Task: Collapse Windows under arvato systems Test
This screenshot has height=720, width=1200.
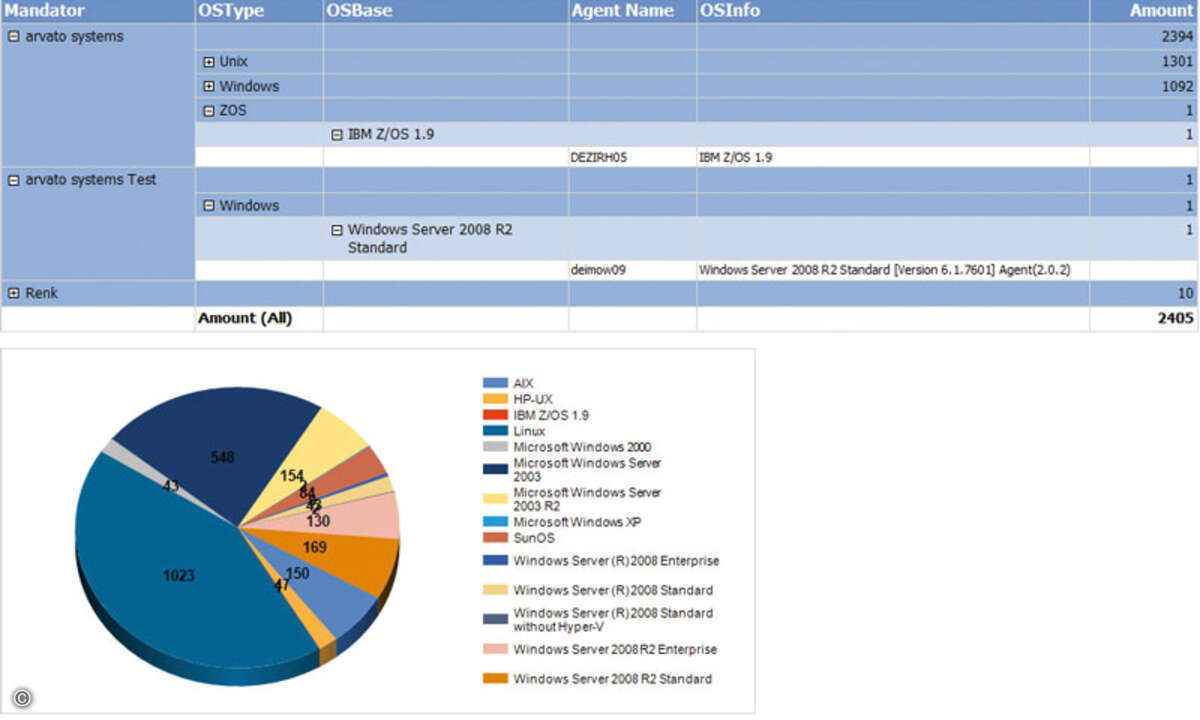Action: tap(210, 206)
